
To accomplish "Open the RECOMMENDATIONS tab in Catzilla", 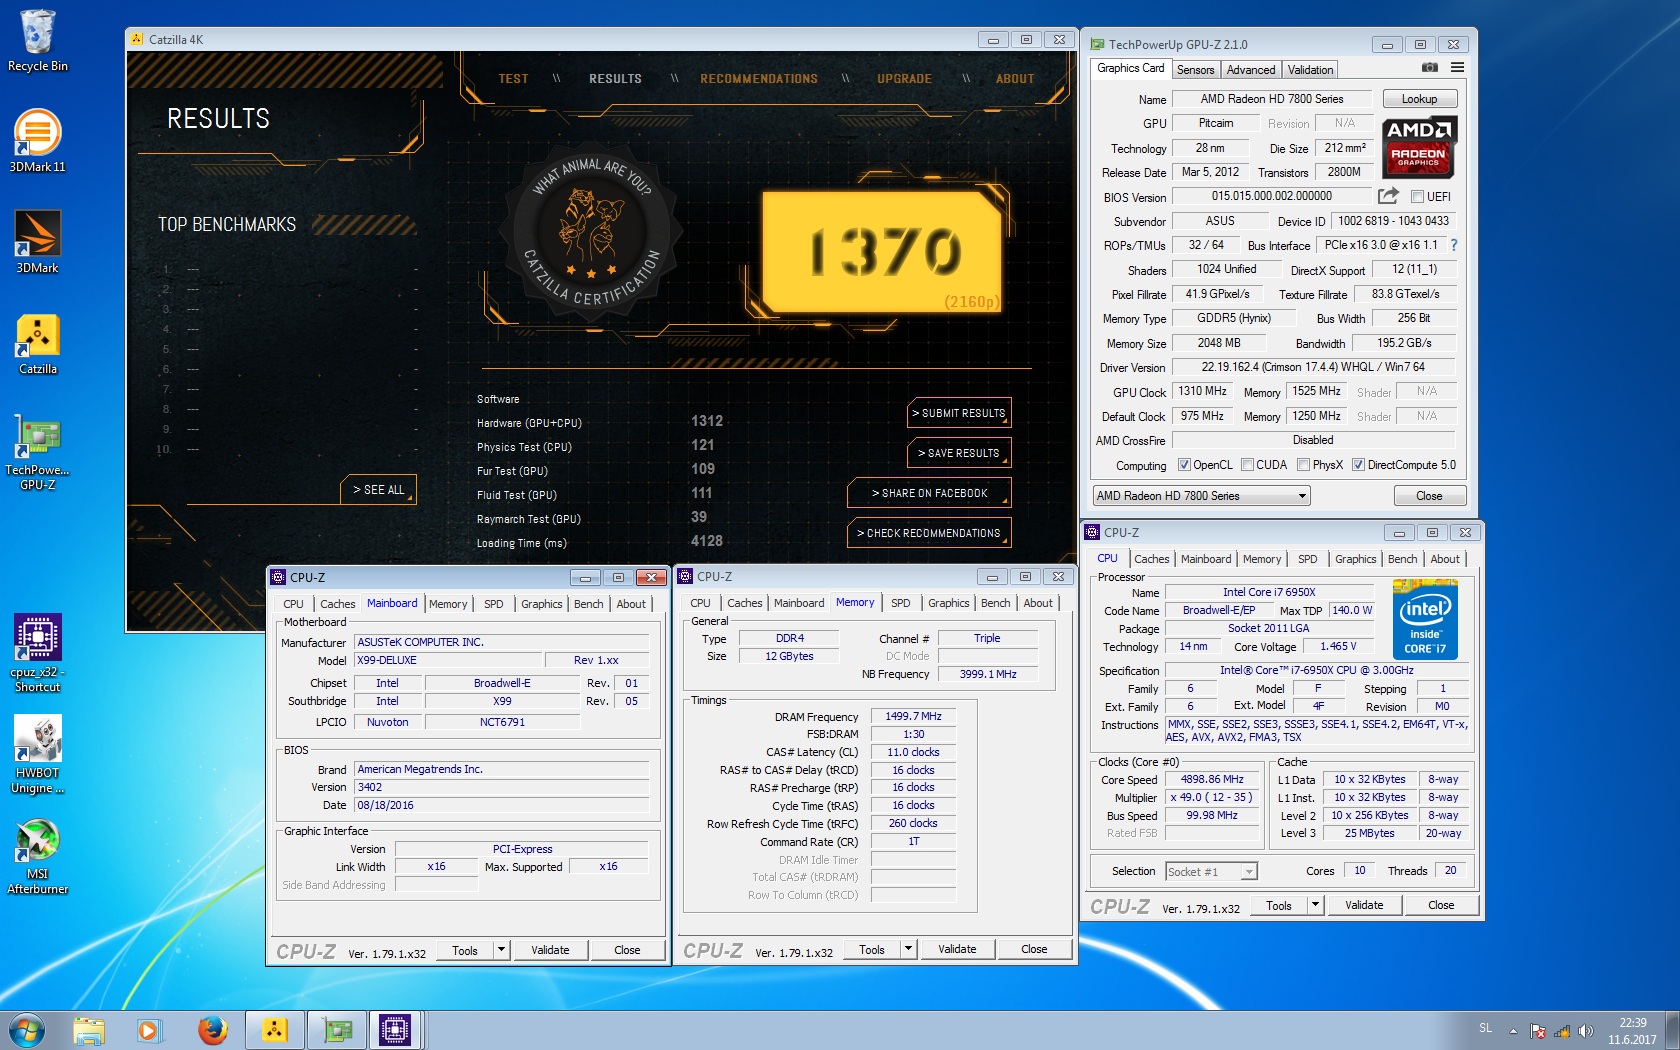I will point(758,79).
